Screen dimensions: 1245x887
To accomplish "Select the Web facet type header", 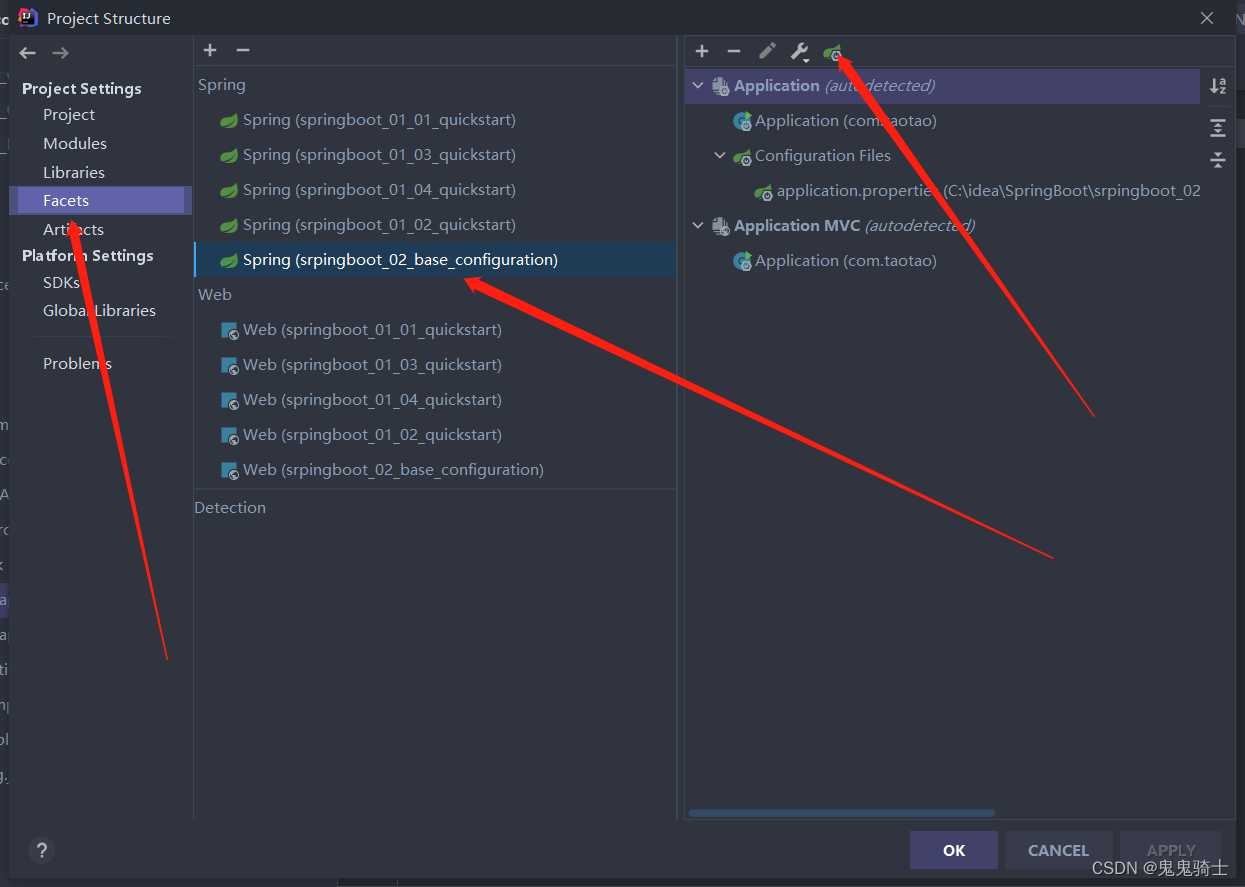I will click(215, 295).
